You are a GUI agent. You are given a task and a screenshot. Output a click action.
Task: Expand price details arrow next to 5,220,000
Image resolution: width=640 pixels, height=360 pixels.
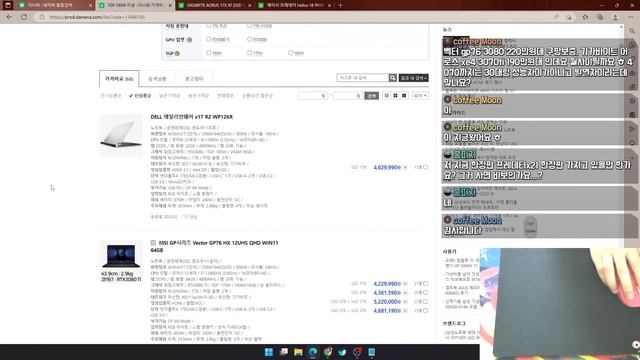(405, 302)
